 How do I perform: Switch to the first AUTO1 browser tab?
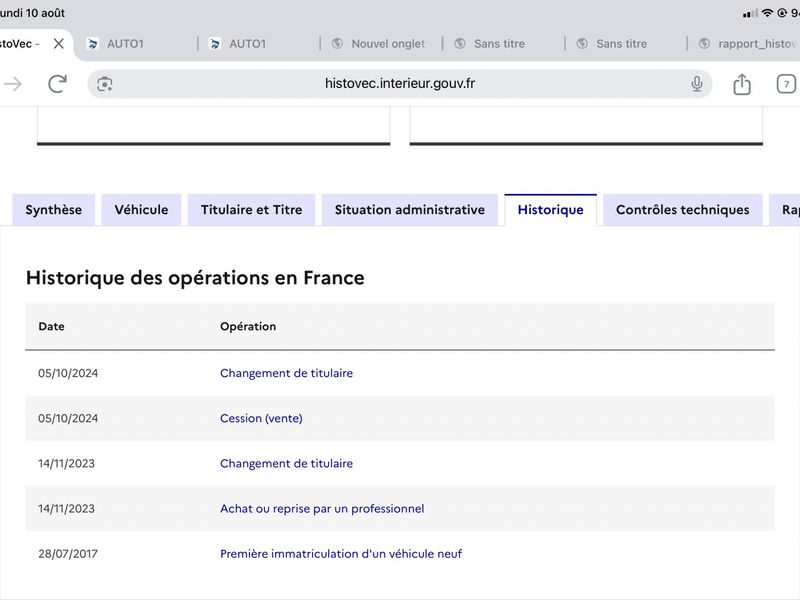[137, 44]
